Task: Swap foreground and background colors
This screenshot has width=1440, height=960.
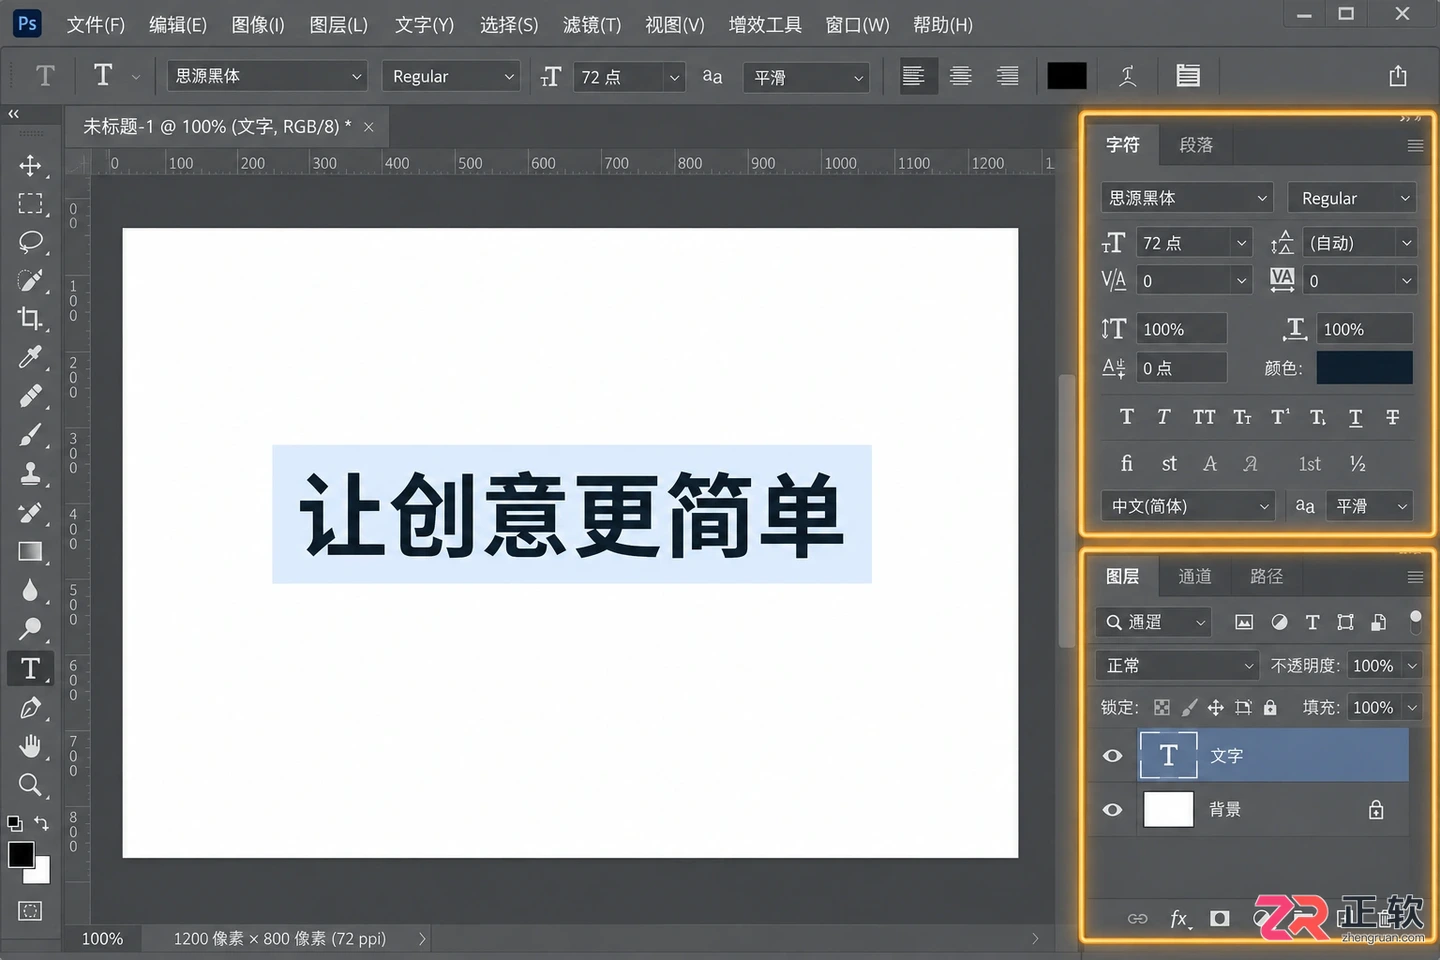Action: point(41,823)
